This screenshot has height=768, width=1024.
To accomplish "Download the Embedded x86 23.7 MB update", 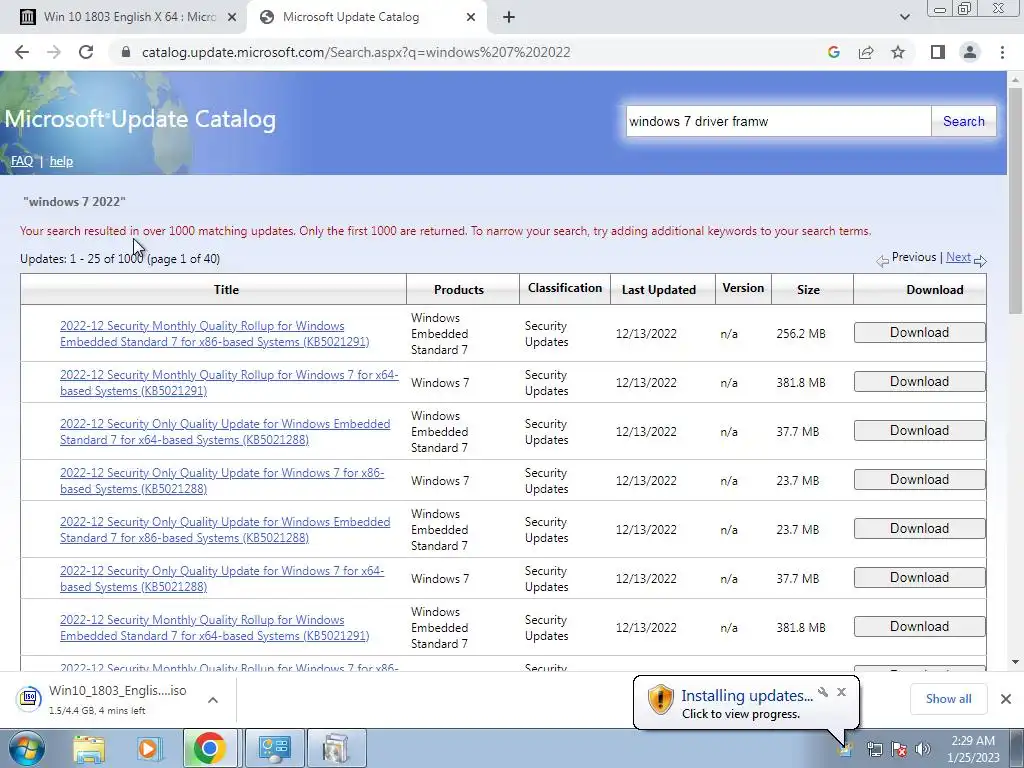I will (920, 528).
